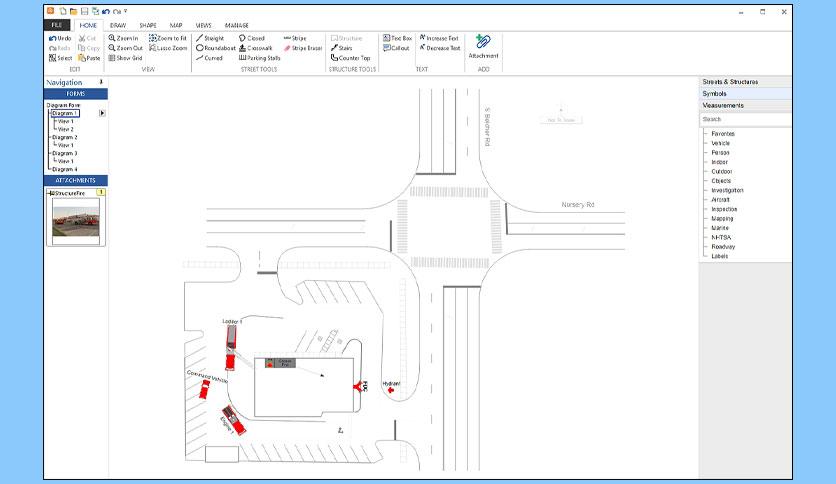This screenshot has width=836, height=484.
Task: Select the Stripe Eraser tool
Action: (x=303, y=48)
